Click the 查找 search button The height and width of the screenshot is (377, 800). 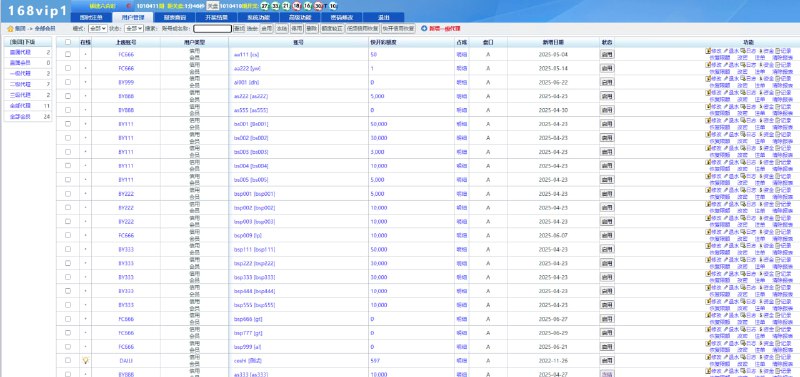[x=239, y=29]
